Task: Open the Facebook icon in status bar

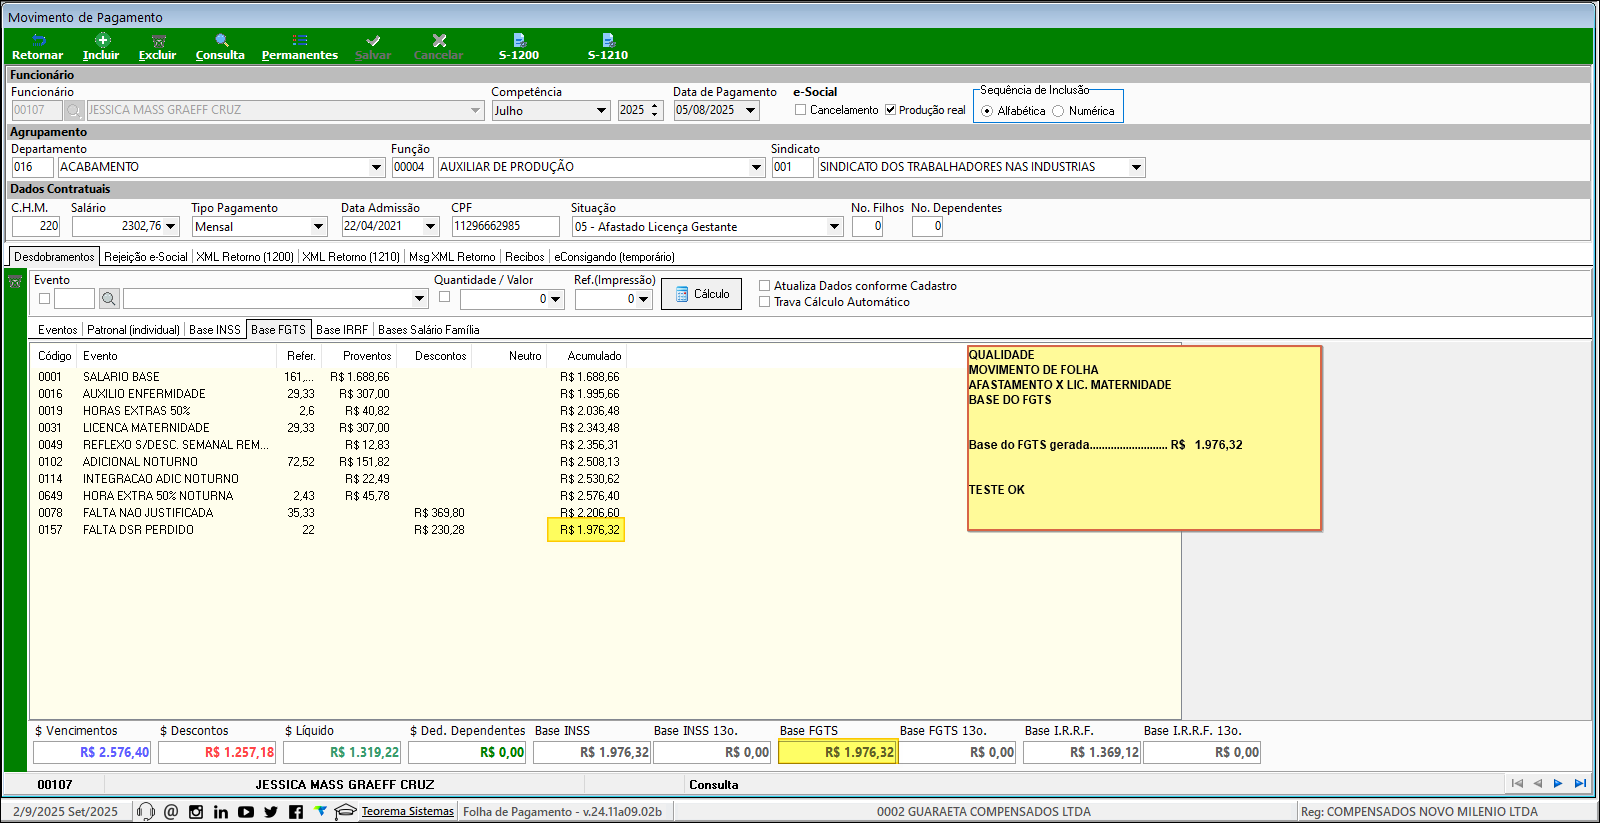Action: [296, 811]
